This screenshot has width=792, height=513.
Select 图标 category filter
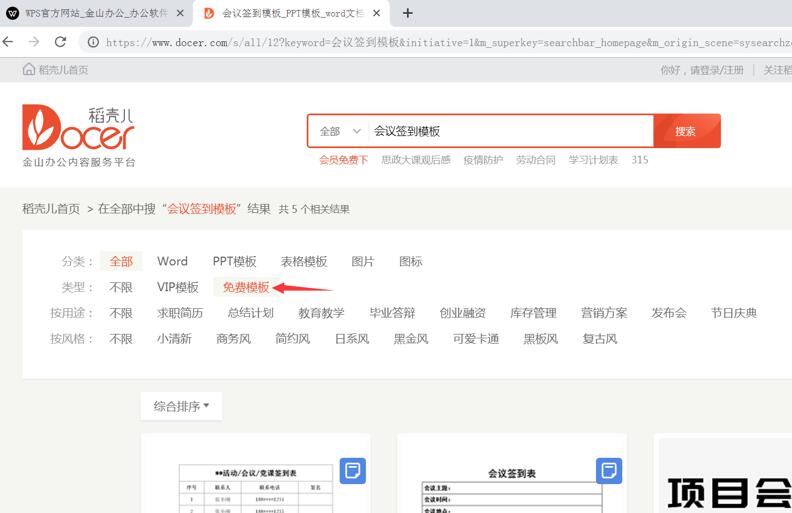(411, 262)
